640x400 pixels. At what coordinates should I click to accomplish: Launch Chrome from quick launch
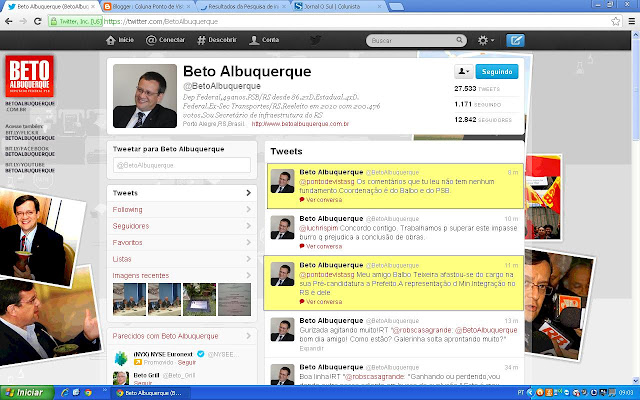(x=88, y=393)
